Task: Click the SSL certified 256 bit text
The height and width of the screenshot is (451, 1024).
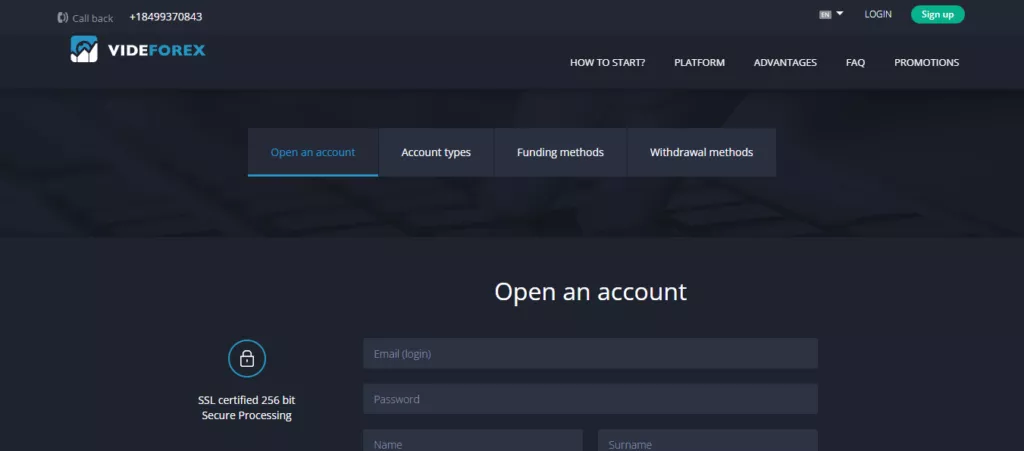Action: click(247, 400)
